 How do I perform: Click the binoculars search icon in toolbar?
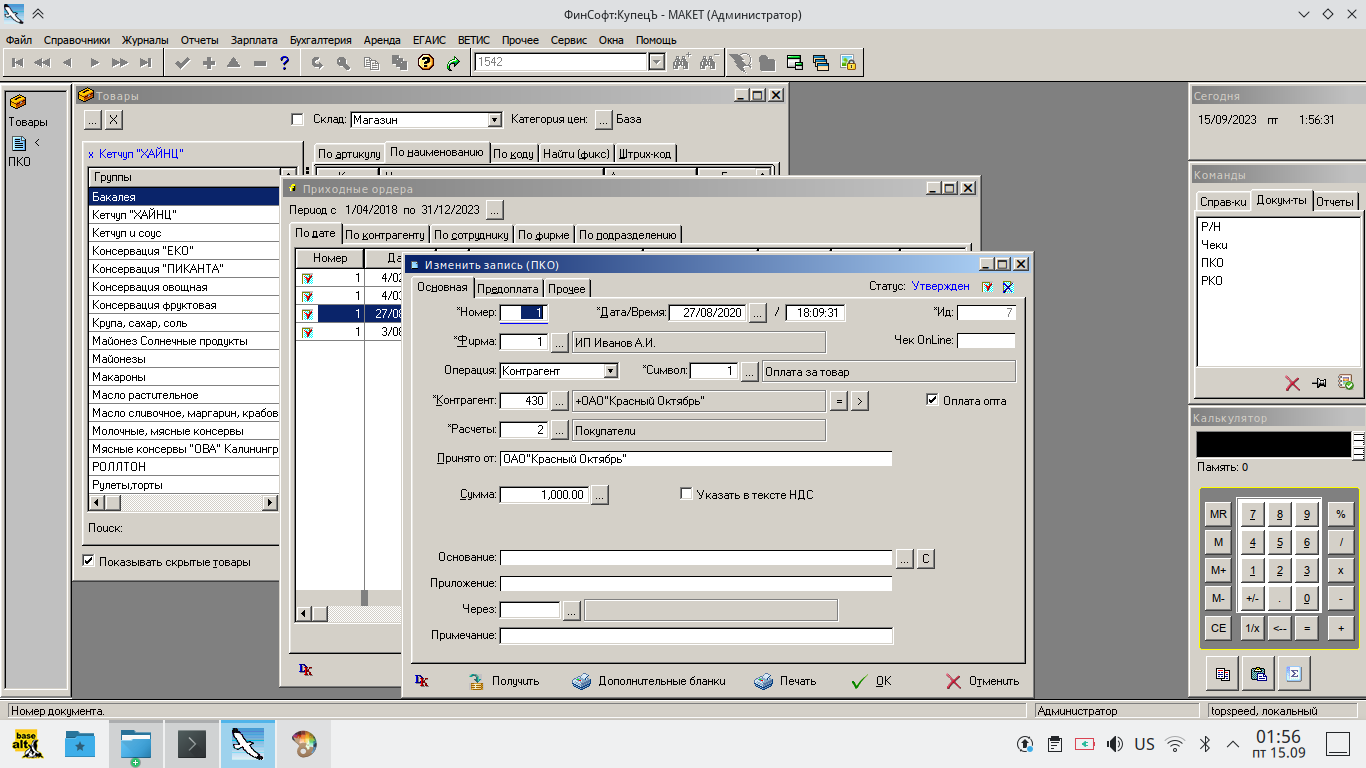681,62
